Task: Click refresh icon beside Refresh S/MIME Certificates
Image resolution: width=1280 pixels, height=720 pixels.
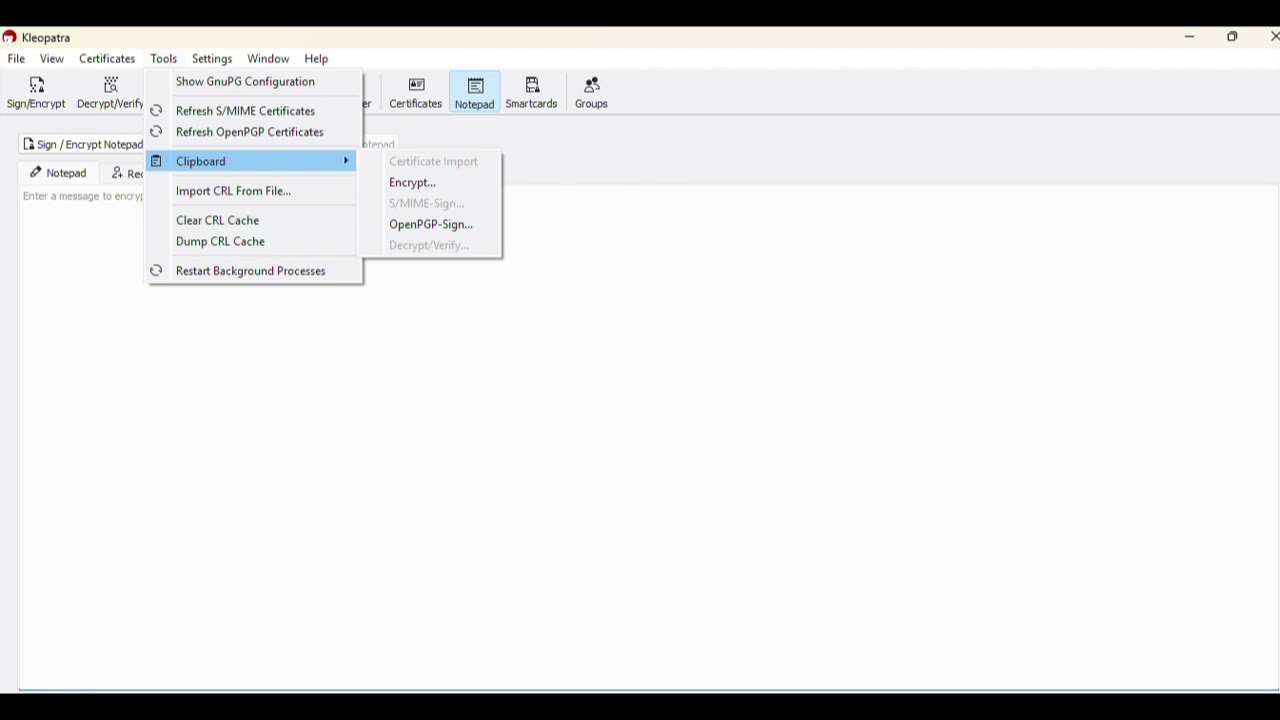Action: click(156, 111)
